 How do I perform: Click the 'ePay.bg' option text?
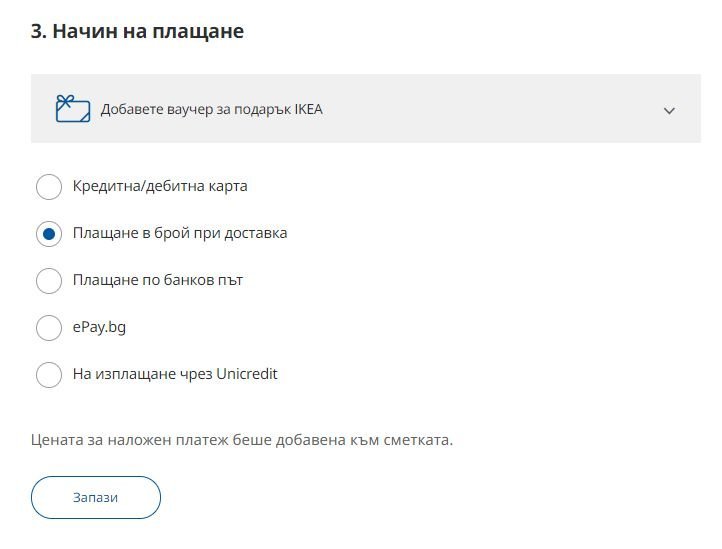coord(99,327)
